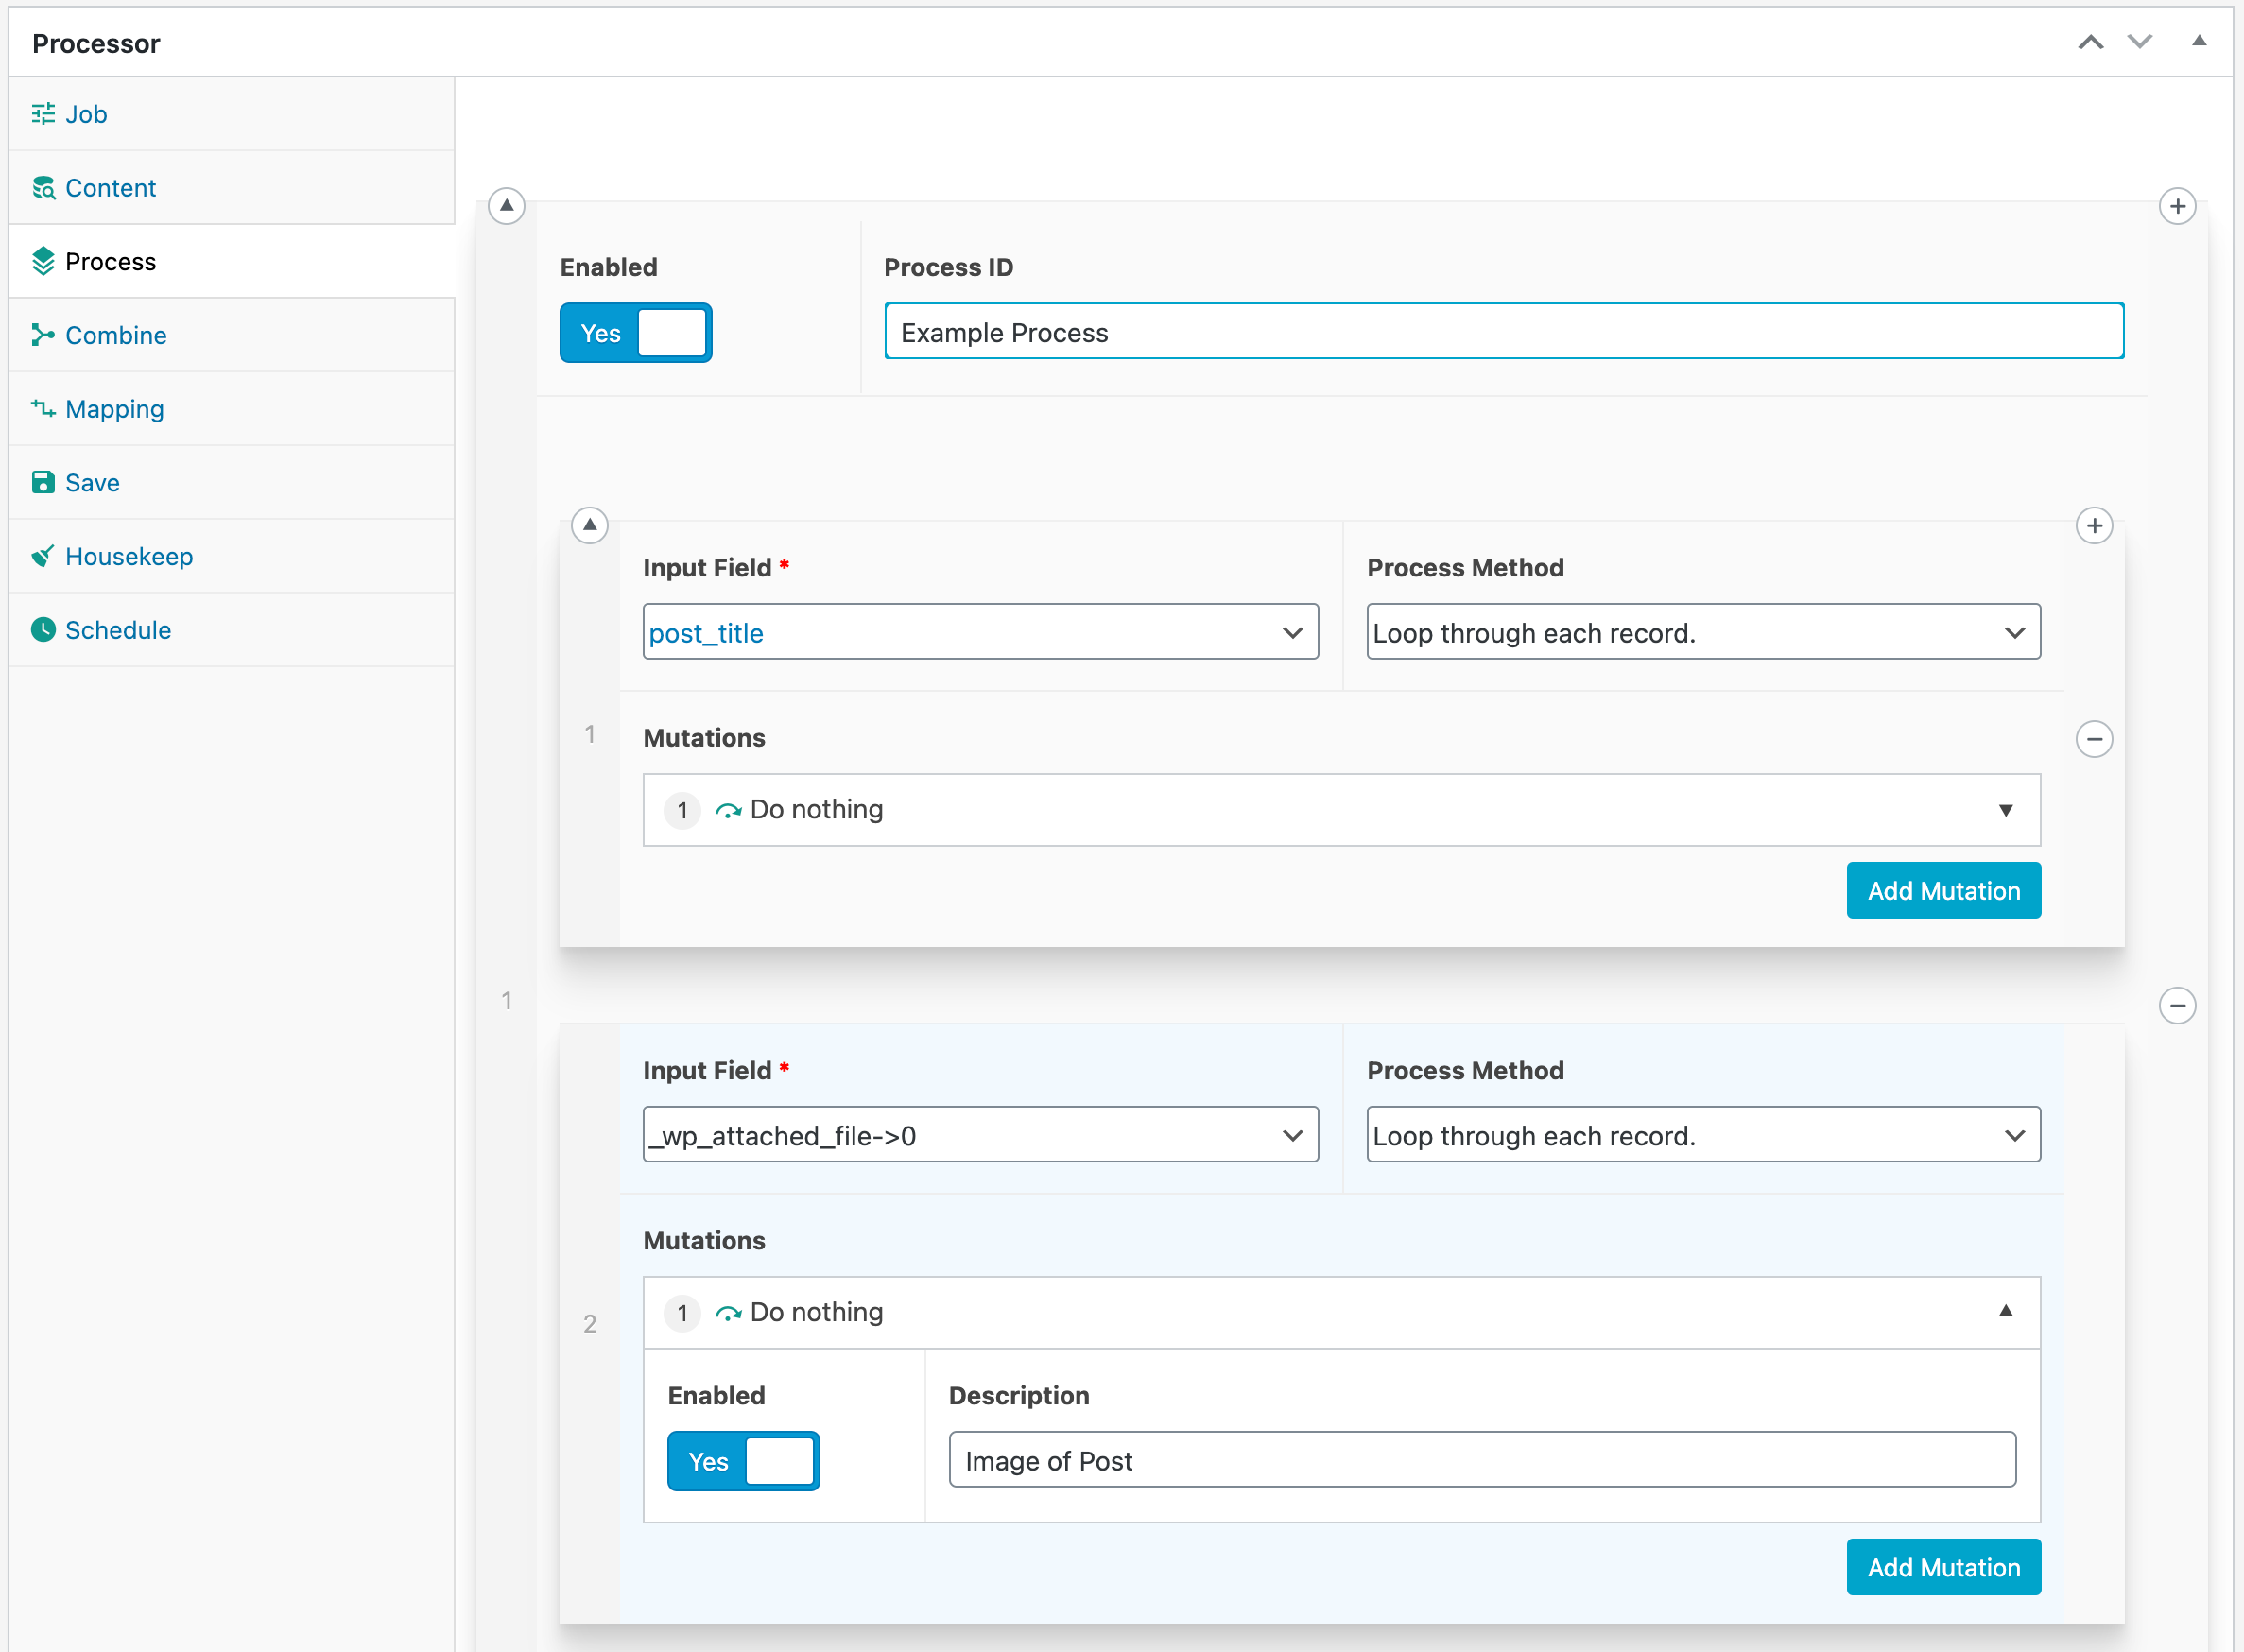Open the _wp_attached_file->0 Input Field dropdown
The image size is (2244, 1652).
click(980, 1135)
